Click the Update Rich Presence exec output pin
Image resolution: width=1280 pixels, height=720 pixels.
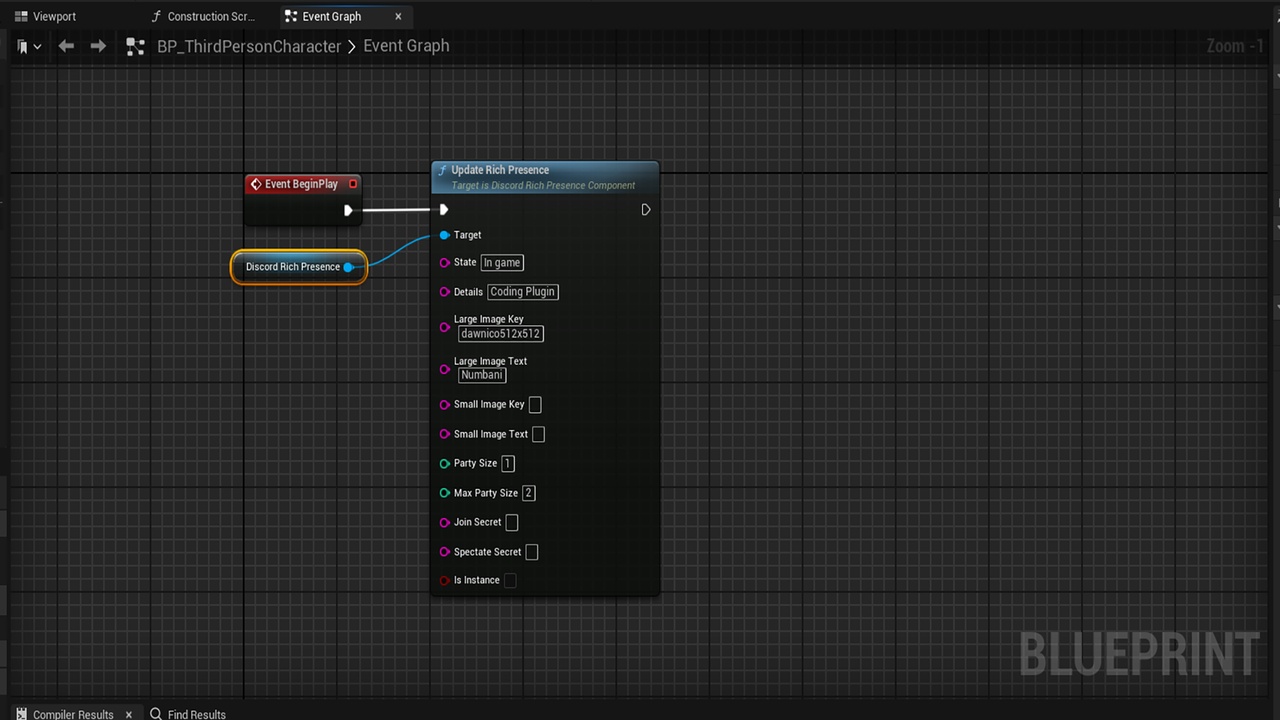(646, 210)
